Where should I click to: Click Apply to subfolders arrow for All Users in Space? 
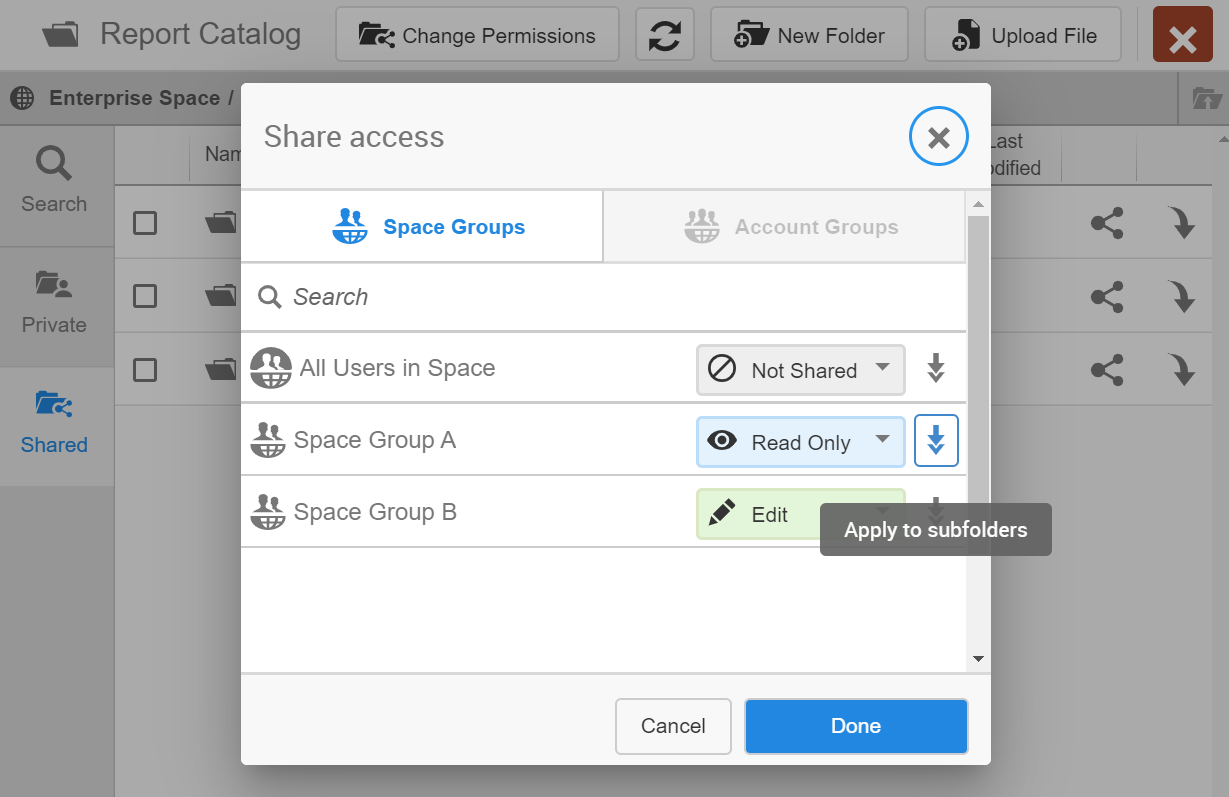tap(936, 369)
